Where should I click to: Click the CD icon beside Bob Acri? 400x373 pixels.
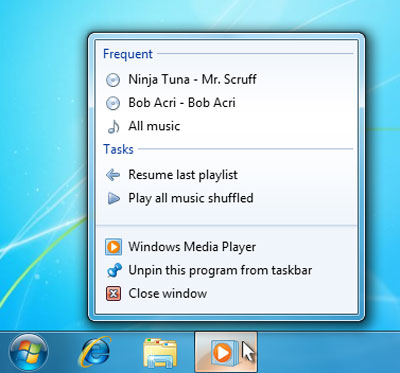click(113, 103)
